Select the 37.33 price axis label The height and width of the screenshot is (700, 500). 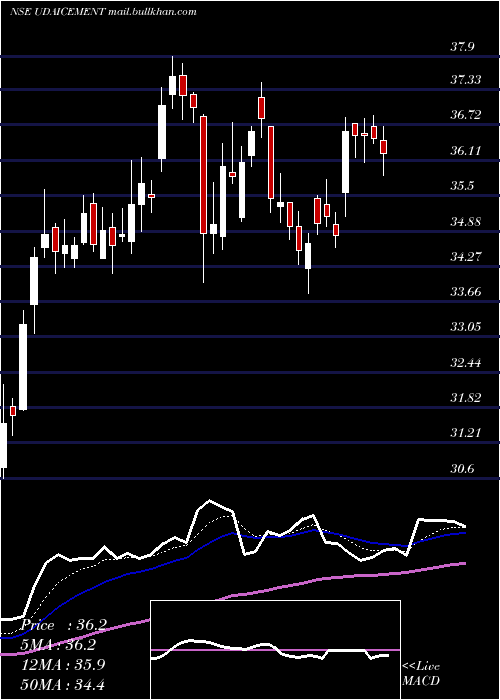(466, 80)
